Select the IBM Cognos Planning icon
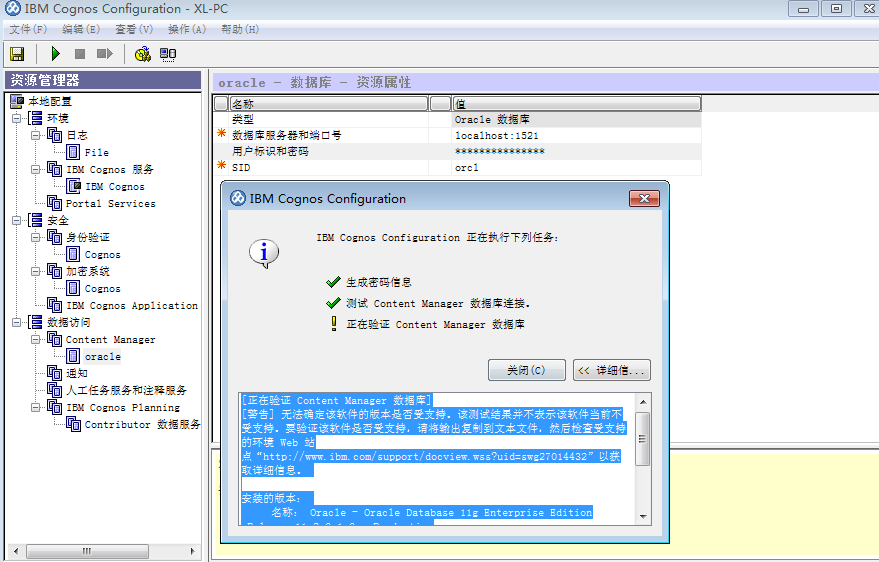This screenshot has height=562, width=879. point(54,407)
